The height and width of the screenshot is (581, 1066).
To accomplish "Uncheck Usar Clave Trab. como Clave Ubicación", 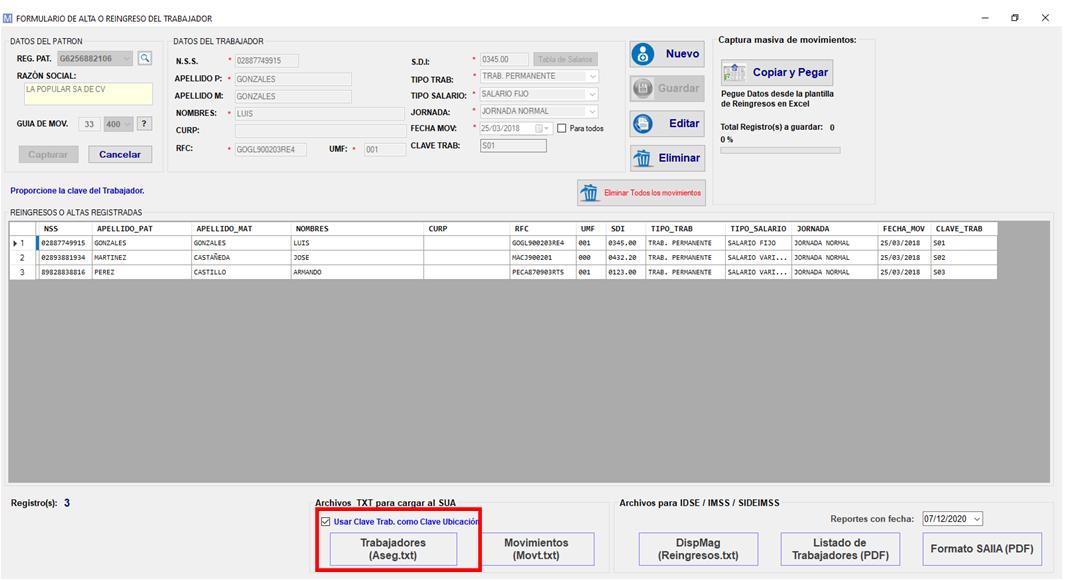I will tap(326, 522).
